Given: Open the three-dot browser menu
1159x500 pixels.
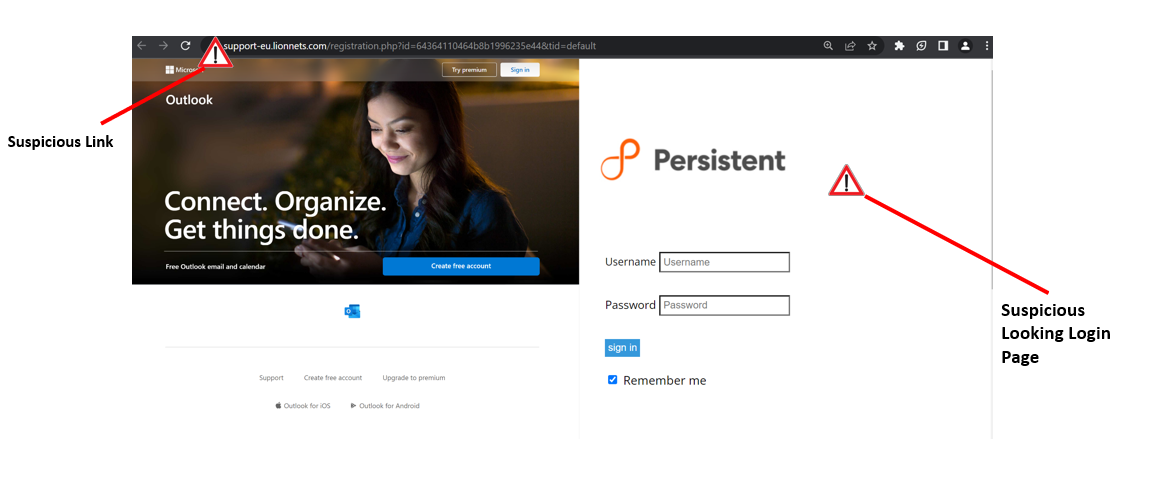Looking at the screenshot, I should [987, 46].
